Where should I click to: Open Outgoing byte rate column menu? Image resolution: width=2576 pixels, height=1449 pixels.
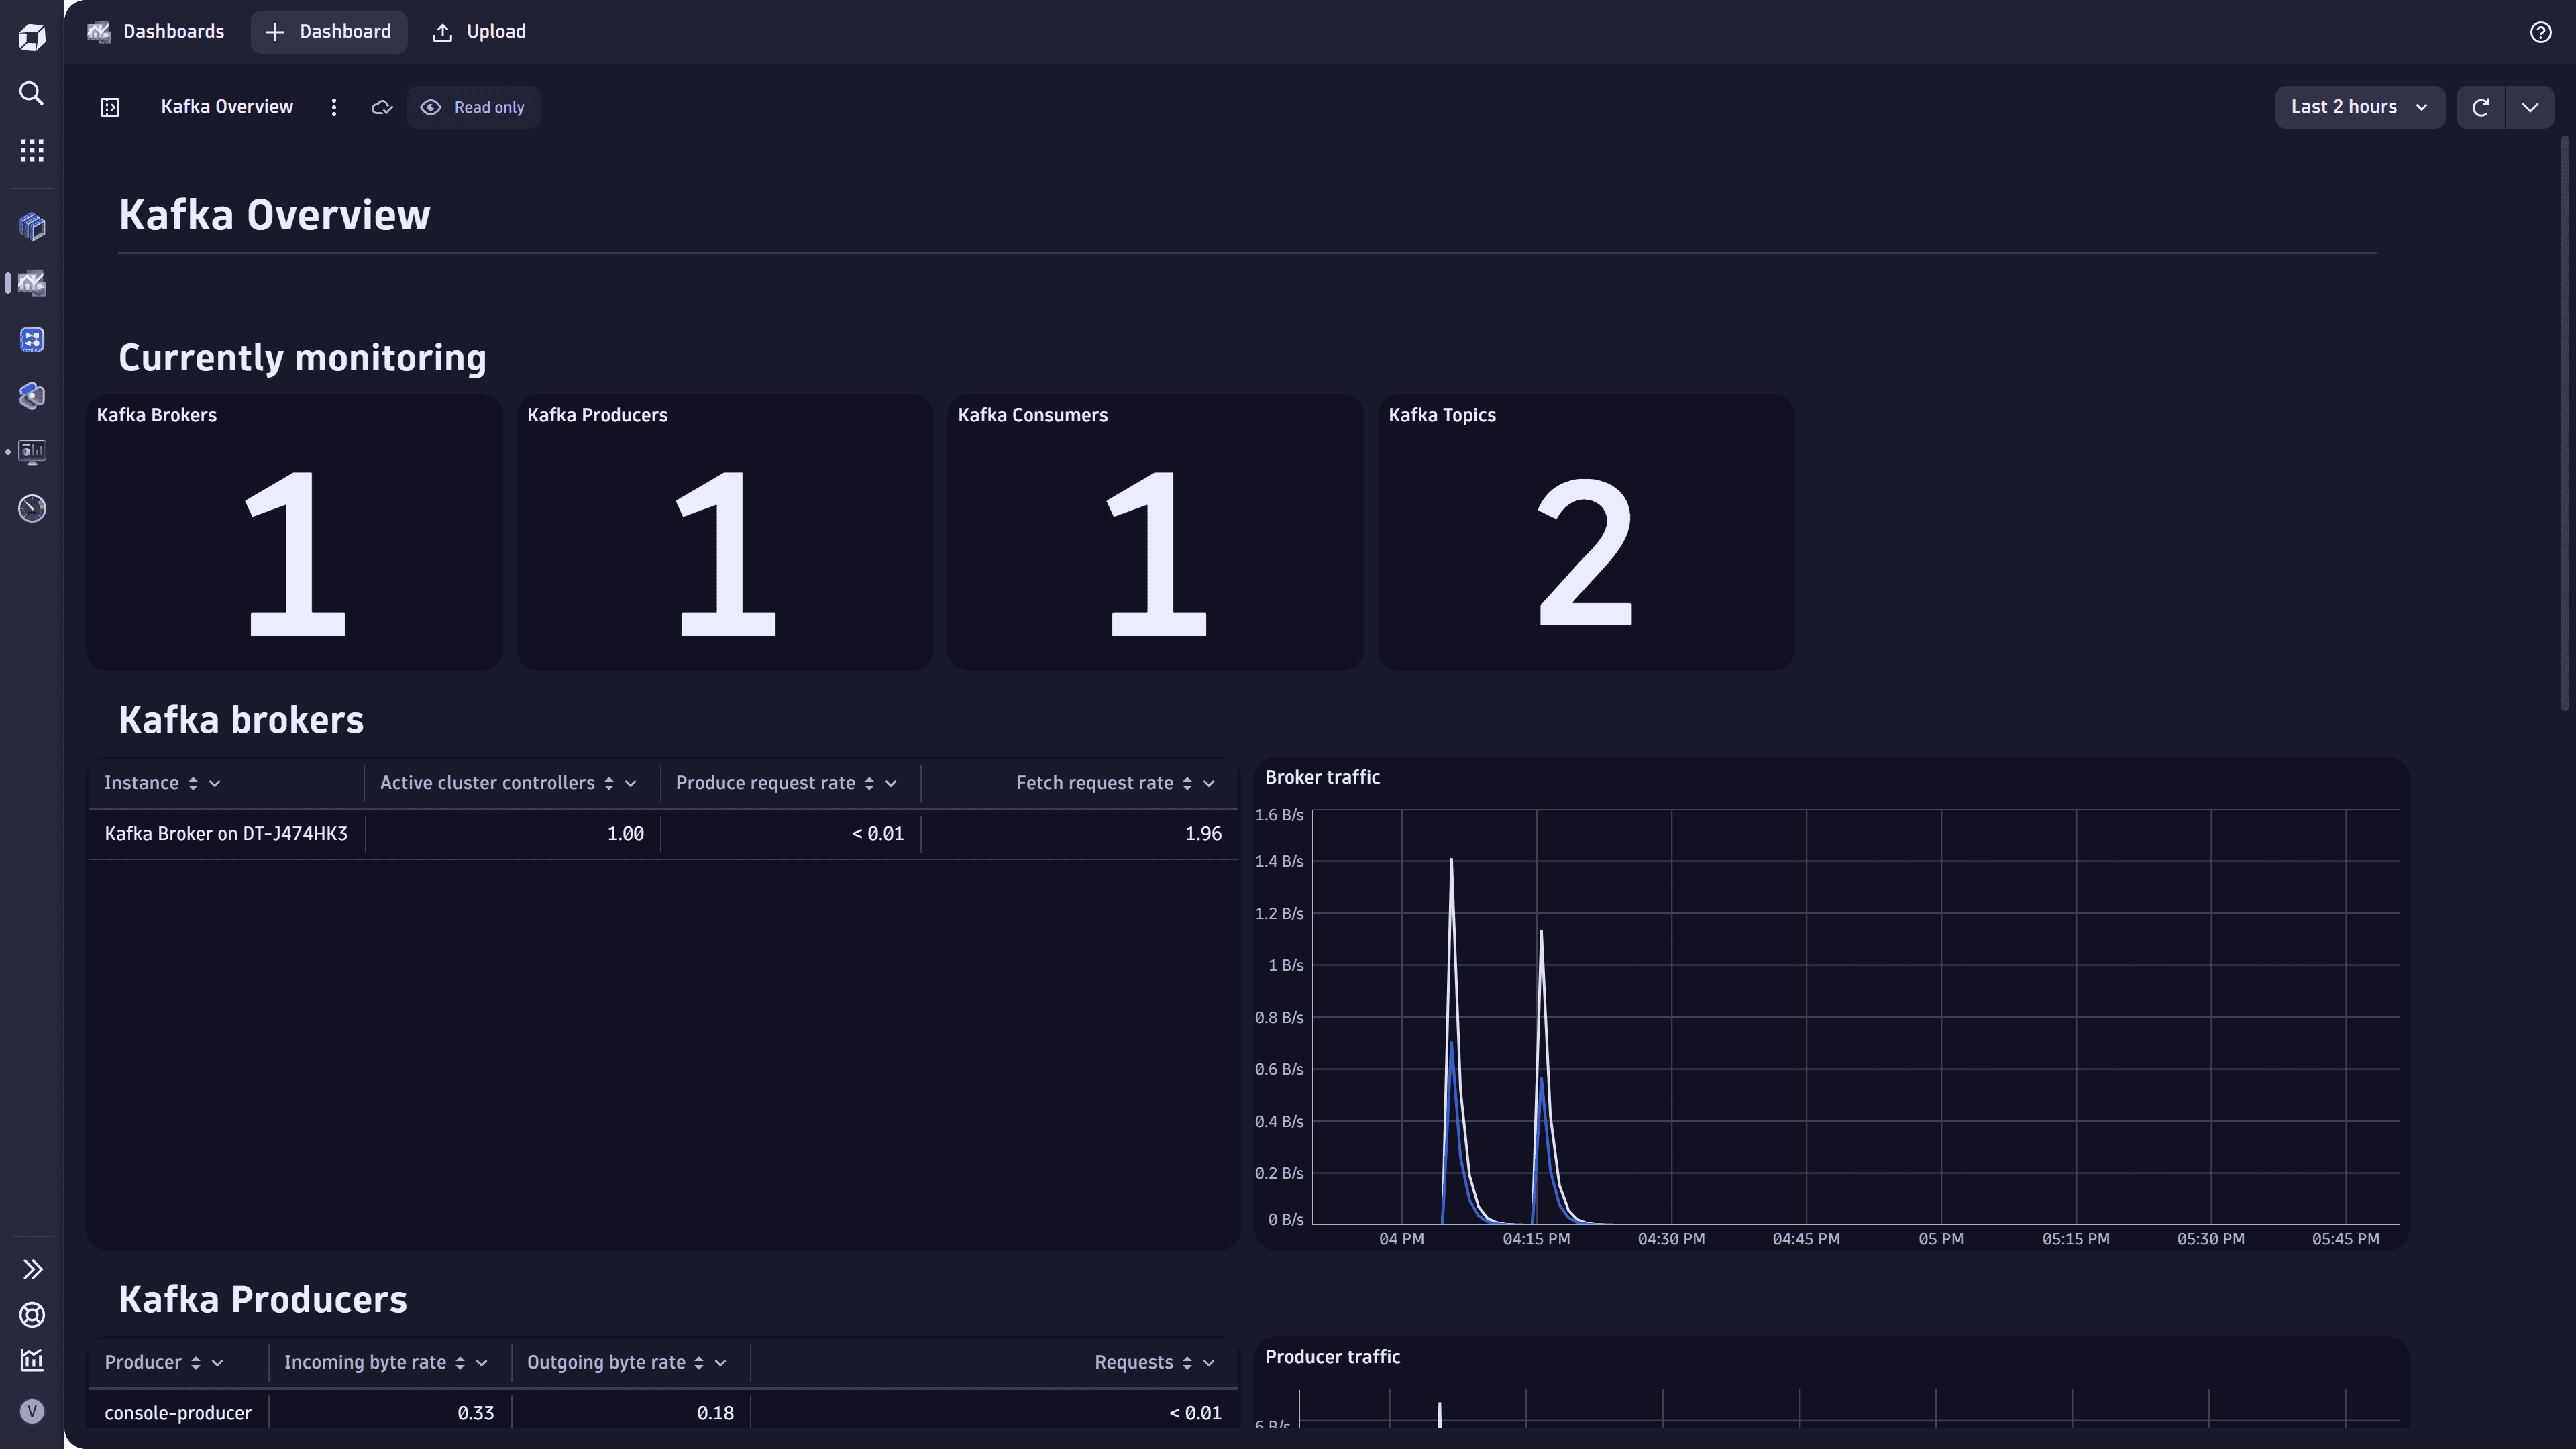(721, 1363)
